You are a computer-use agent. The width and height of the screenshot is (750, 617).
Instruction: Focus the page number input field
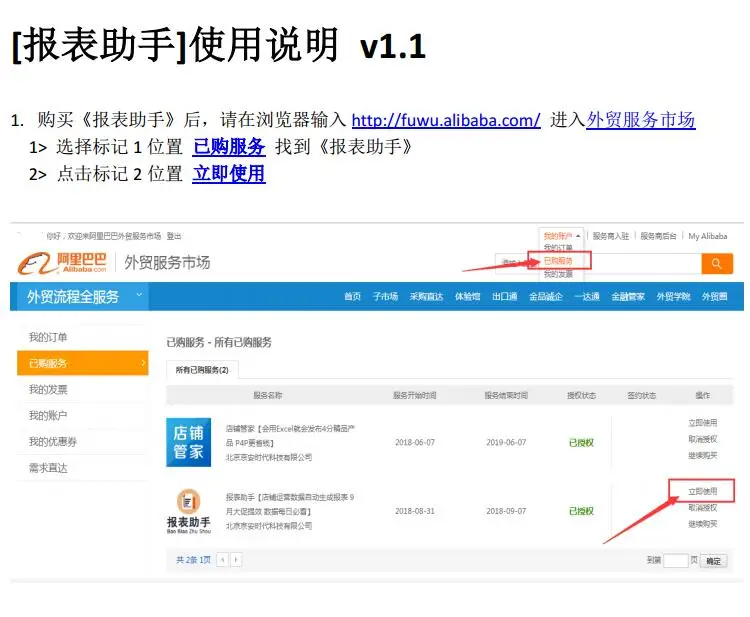[x=676, y=561]
